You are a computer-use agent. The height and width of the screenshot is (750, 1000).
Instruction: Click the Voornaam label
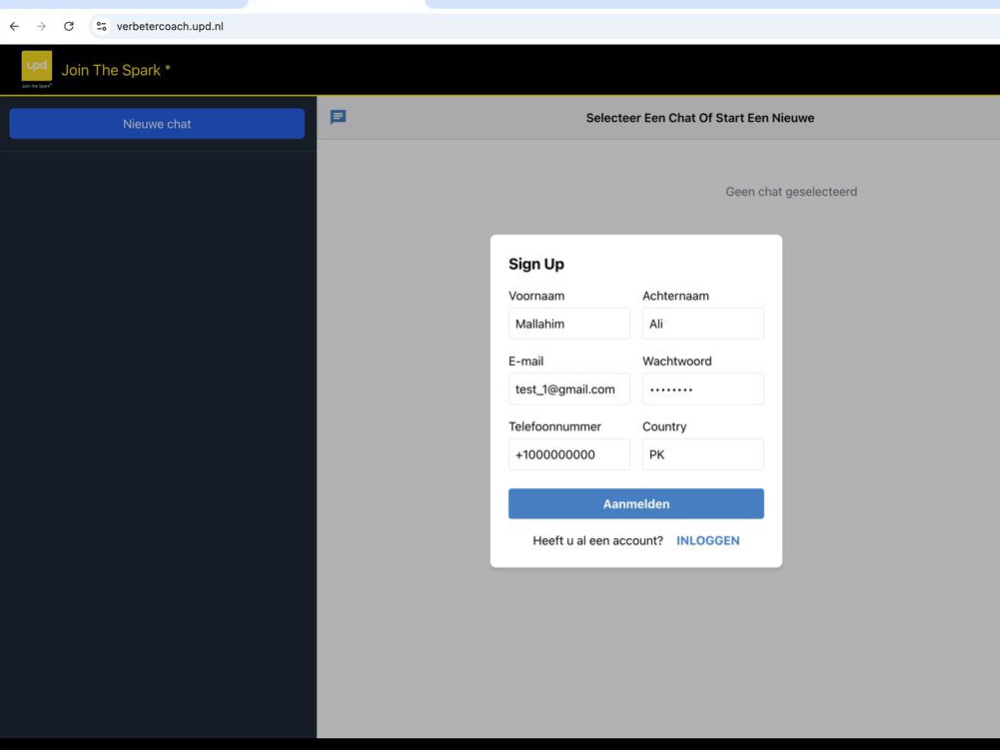coord(536,296)
